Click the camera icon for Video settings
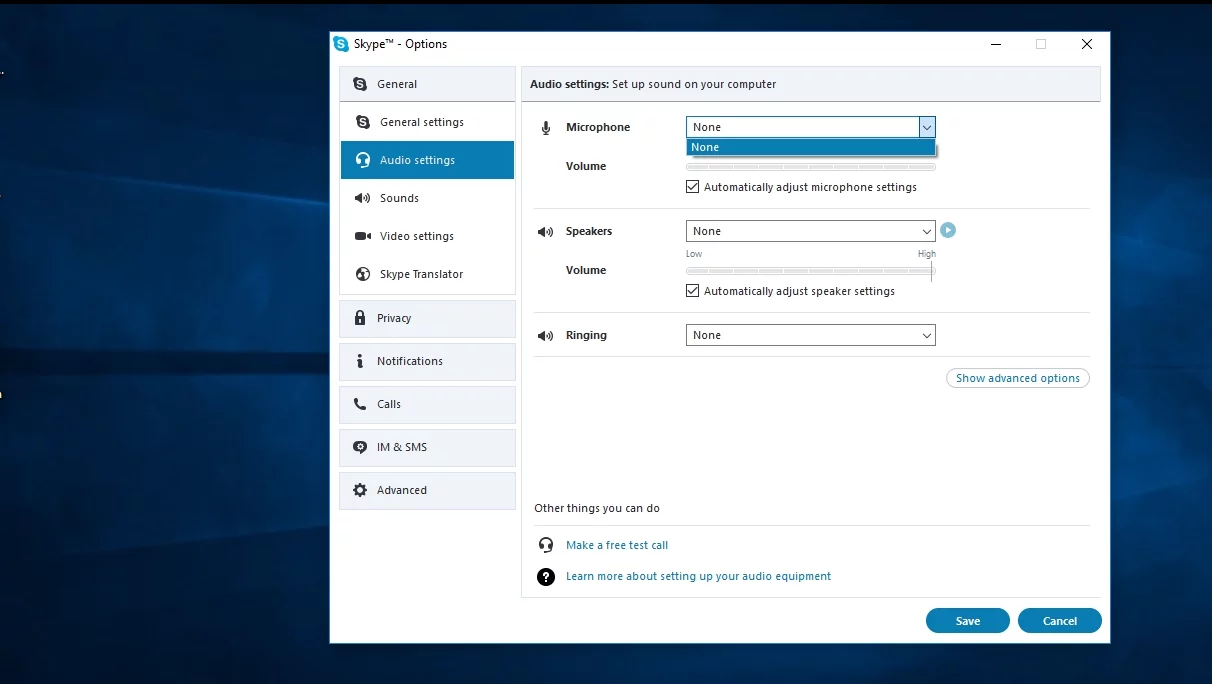 click(x=362, y=236)
